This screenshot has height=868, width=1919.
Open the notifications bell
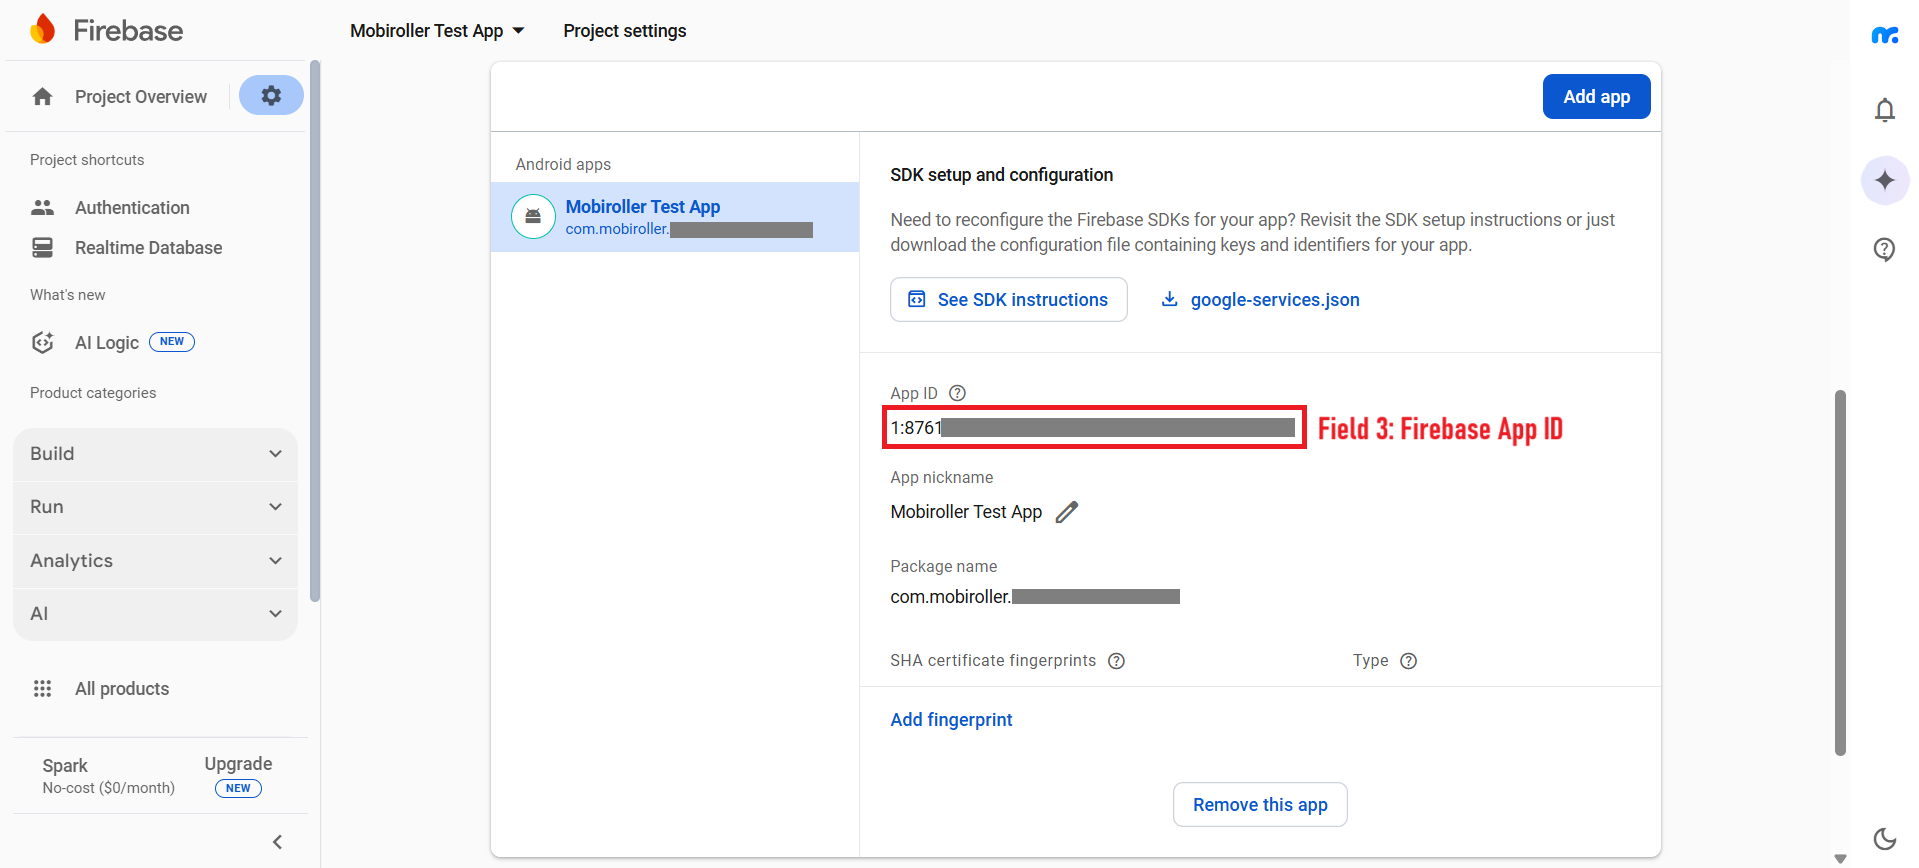(x=1884, y=109)
